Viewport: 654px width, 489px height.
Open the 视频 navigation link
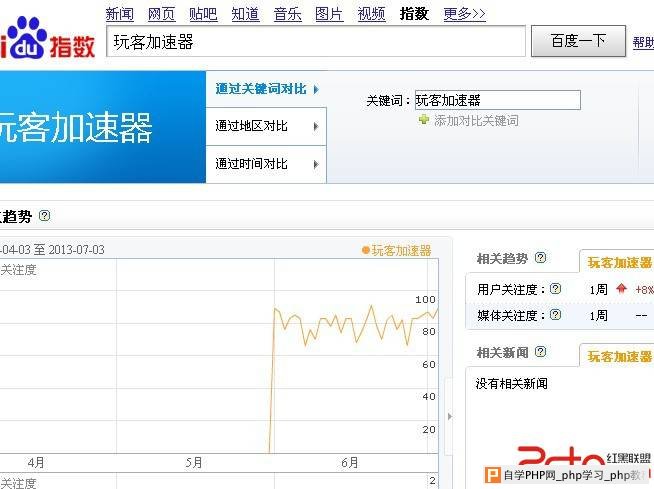pos(371,14)
